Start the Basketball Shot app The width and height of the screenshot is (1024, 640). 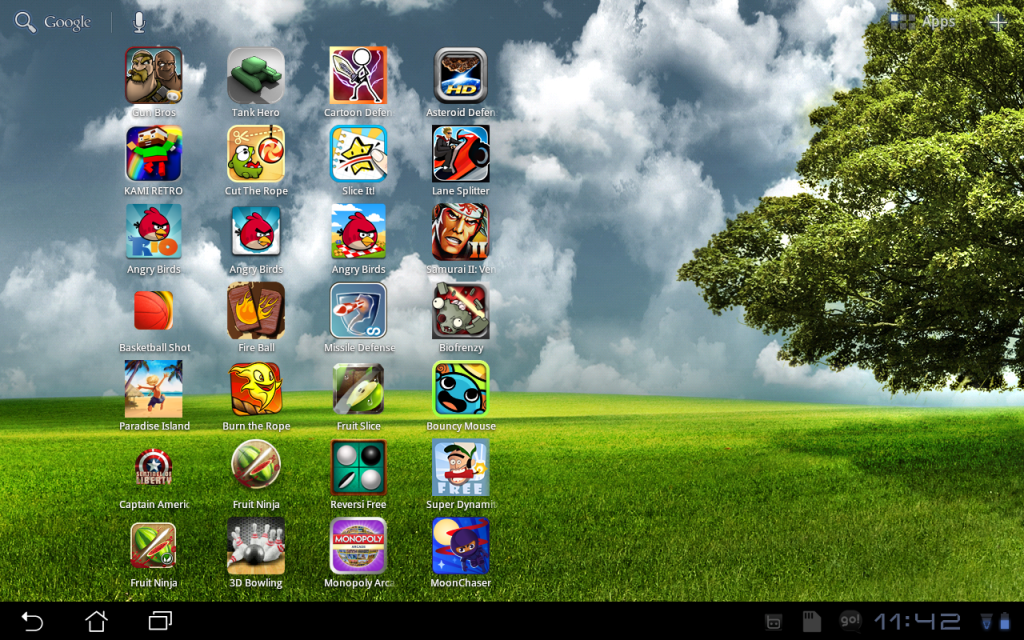point(154,311)
